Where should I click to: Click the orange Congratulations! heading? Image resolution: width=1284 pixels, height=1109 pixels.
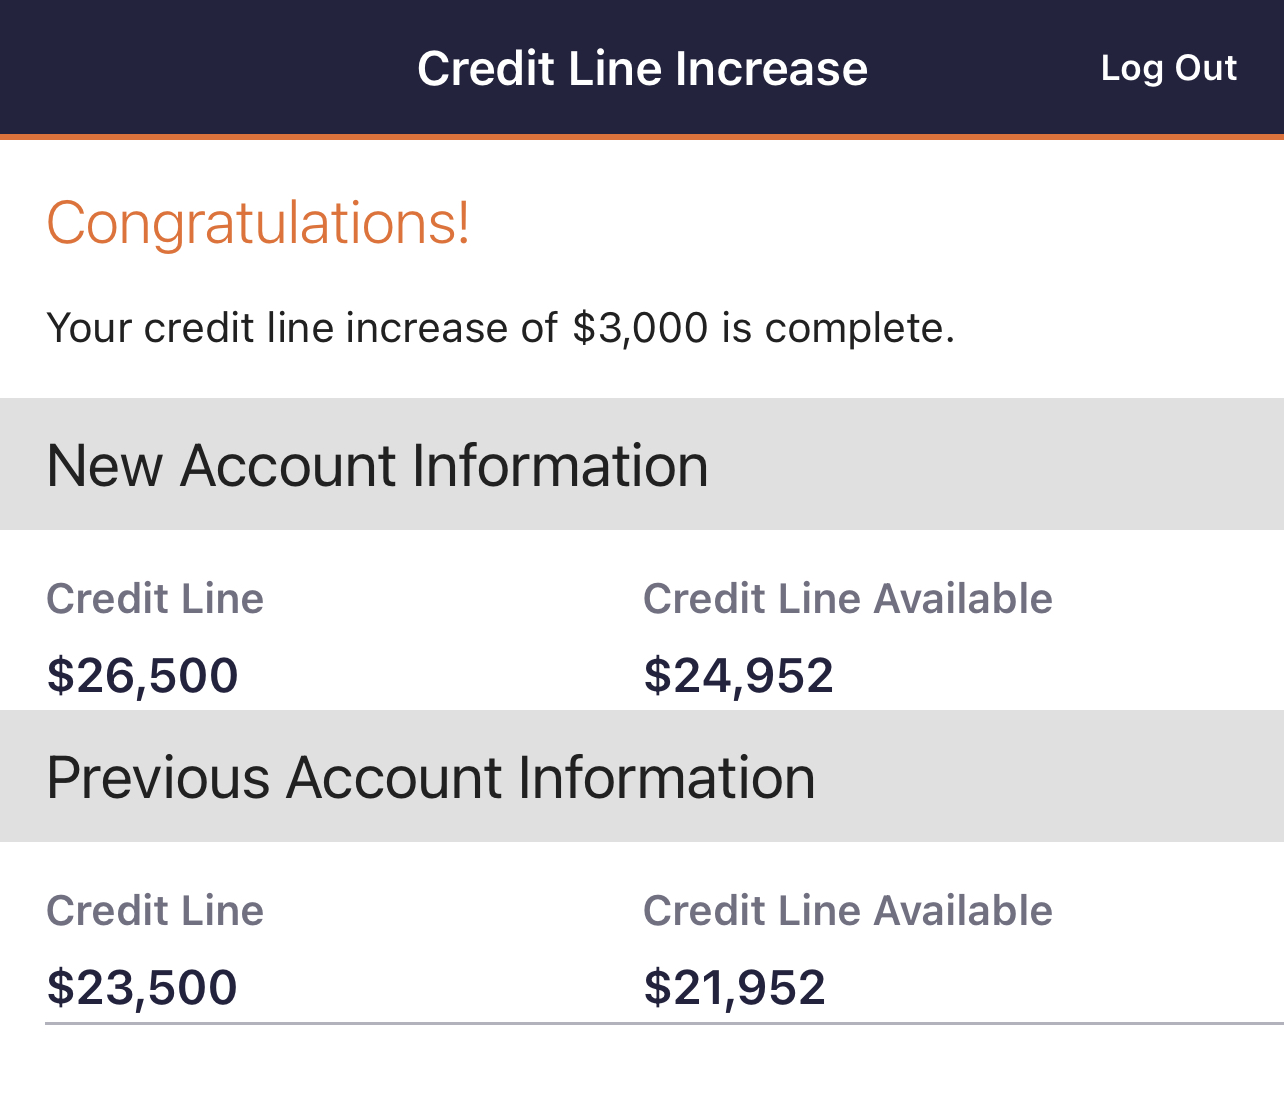(258, 222)
